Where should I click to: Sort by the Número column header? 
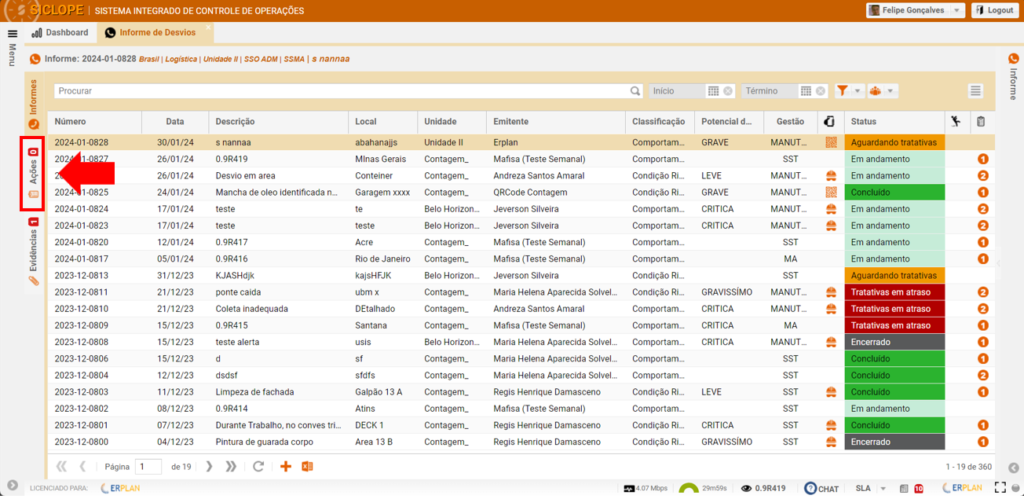[94, 121]
